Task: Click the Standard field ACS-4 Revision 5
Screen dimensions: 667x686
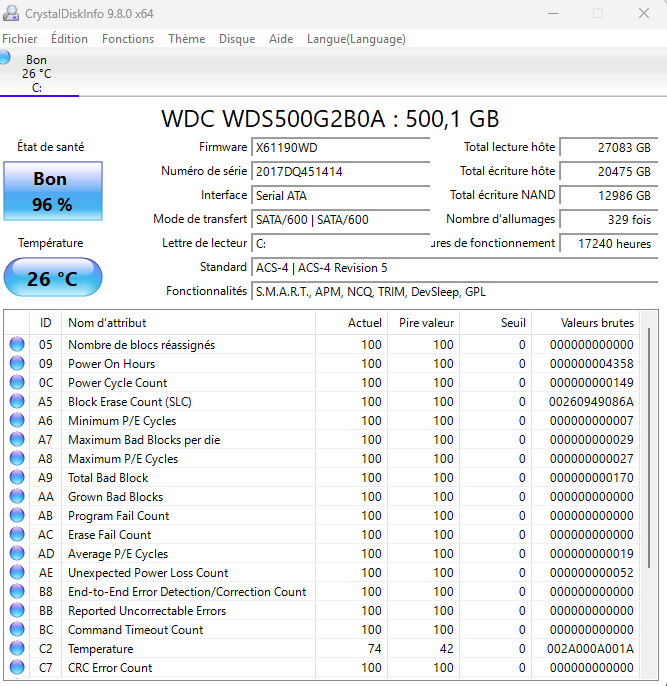Action: click(454, 268)
